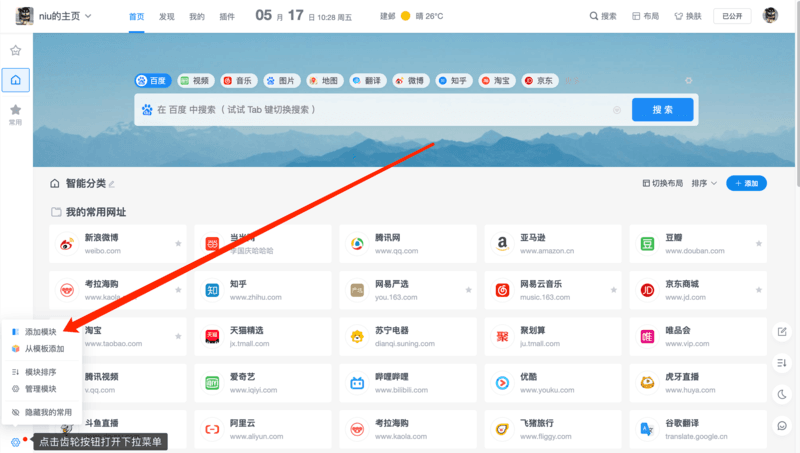Viewport: 800px width, 453px height.
Task: Open the edit note icon on right edge
Action: 782,332
